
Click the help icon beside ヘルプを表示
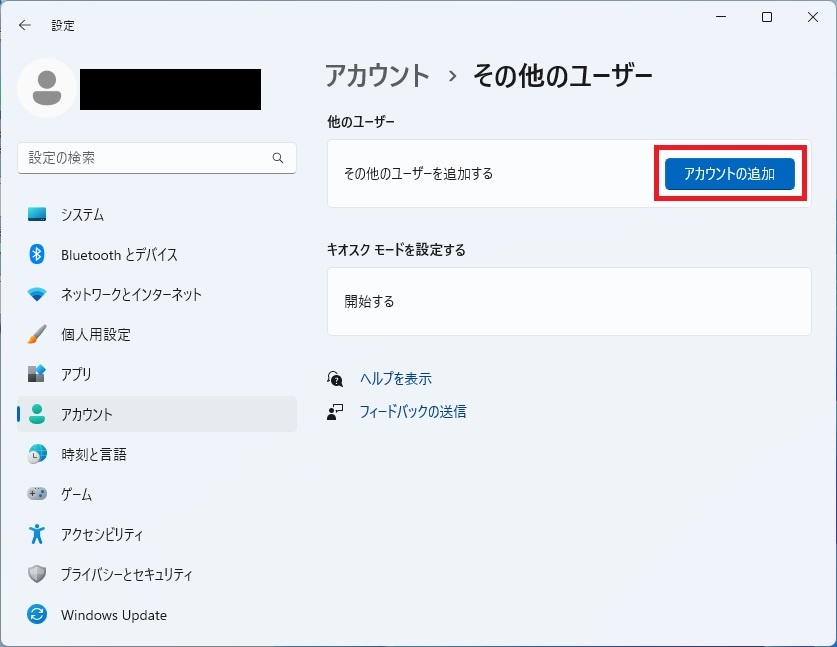pyautogui.click(x=335, y=379)
